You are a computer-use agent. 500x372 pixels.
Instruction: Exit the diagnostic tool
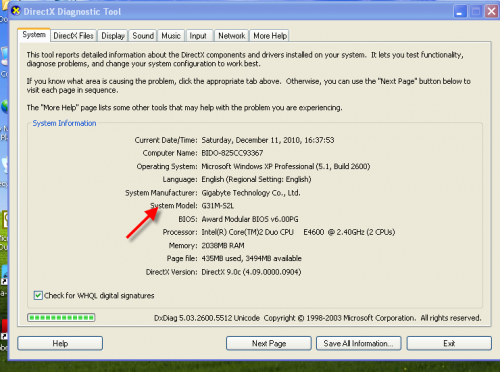pos(449,343)
